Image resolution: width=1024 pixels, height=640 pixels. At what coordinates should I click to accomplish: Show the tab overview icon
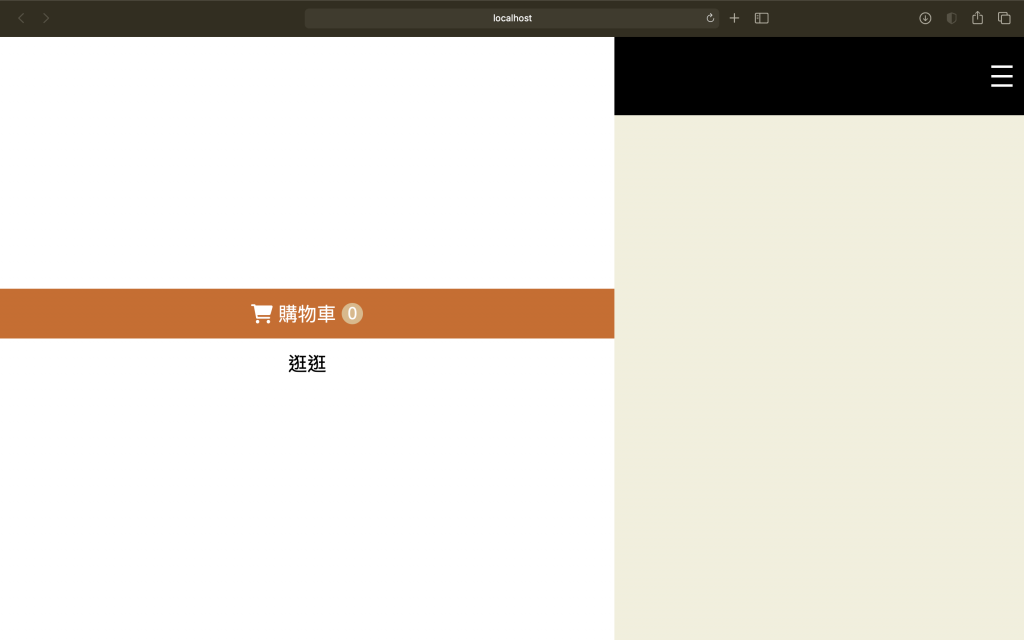click(1004, 18)
